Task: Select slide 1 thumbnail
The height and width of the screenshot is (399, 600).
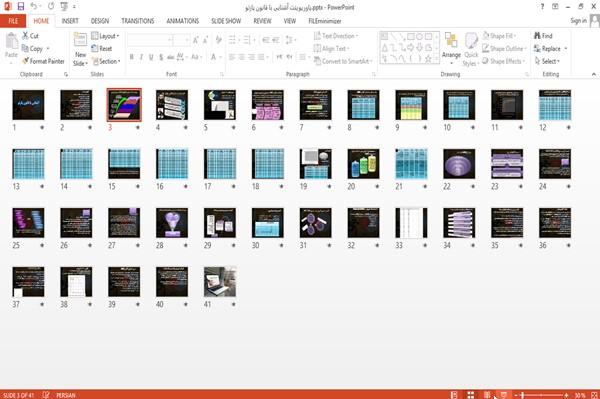Action: pyautogui.click(x=28, y=105)
